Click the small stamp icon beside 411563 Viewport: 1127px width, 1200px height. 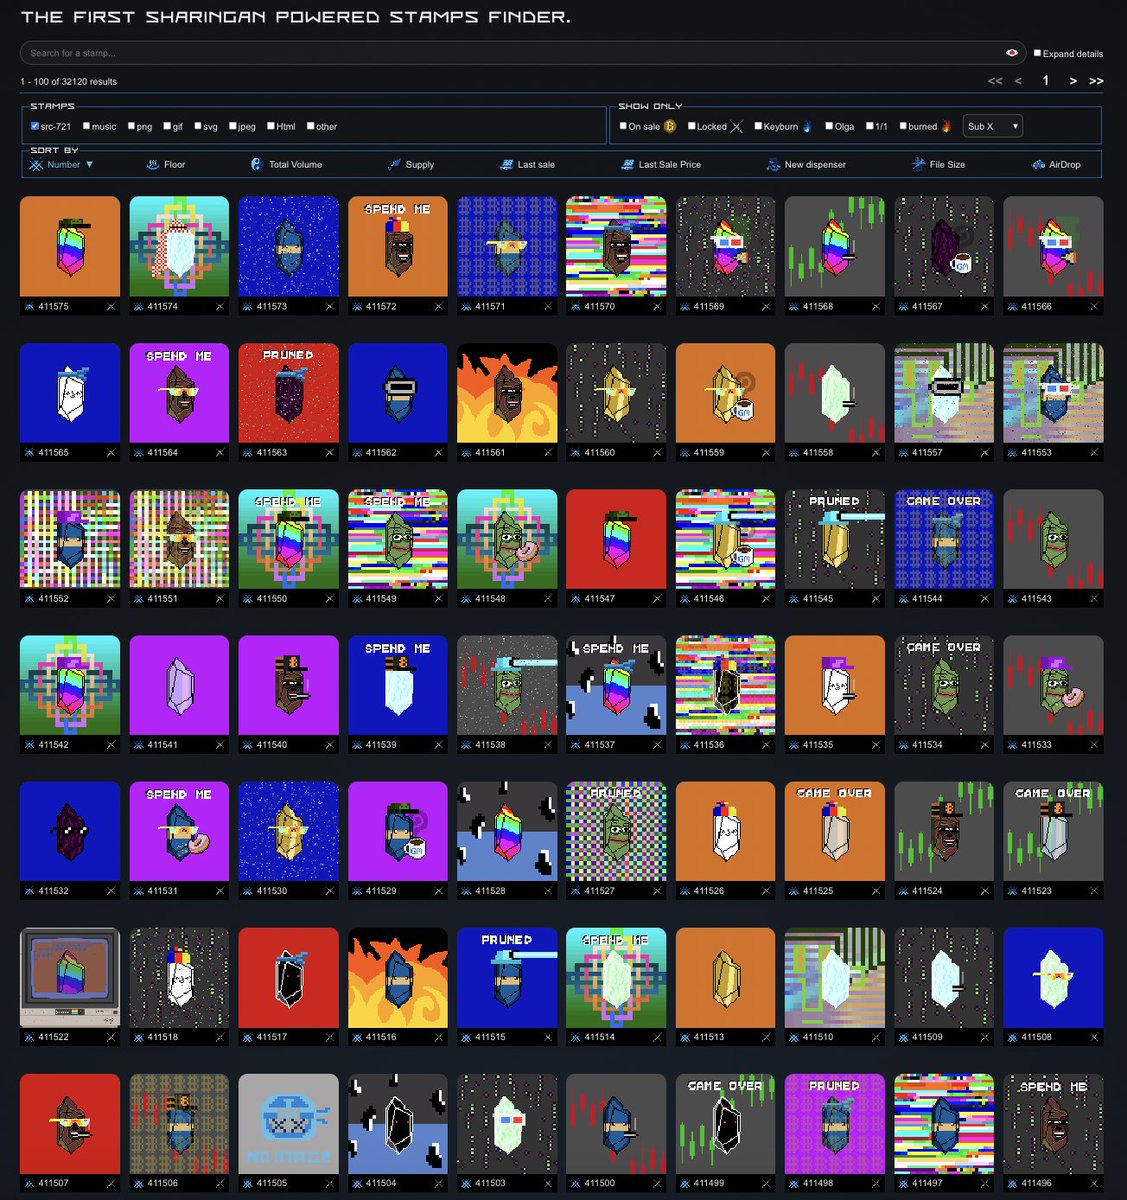(x=248, y=453)
